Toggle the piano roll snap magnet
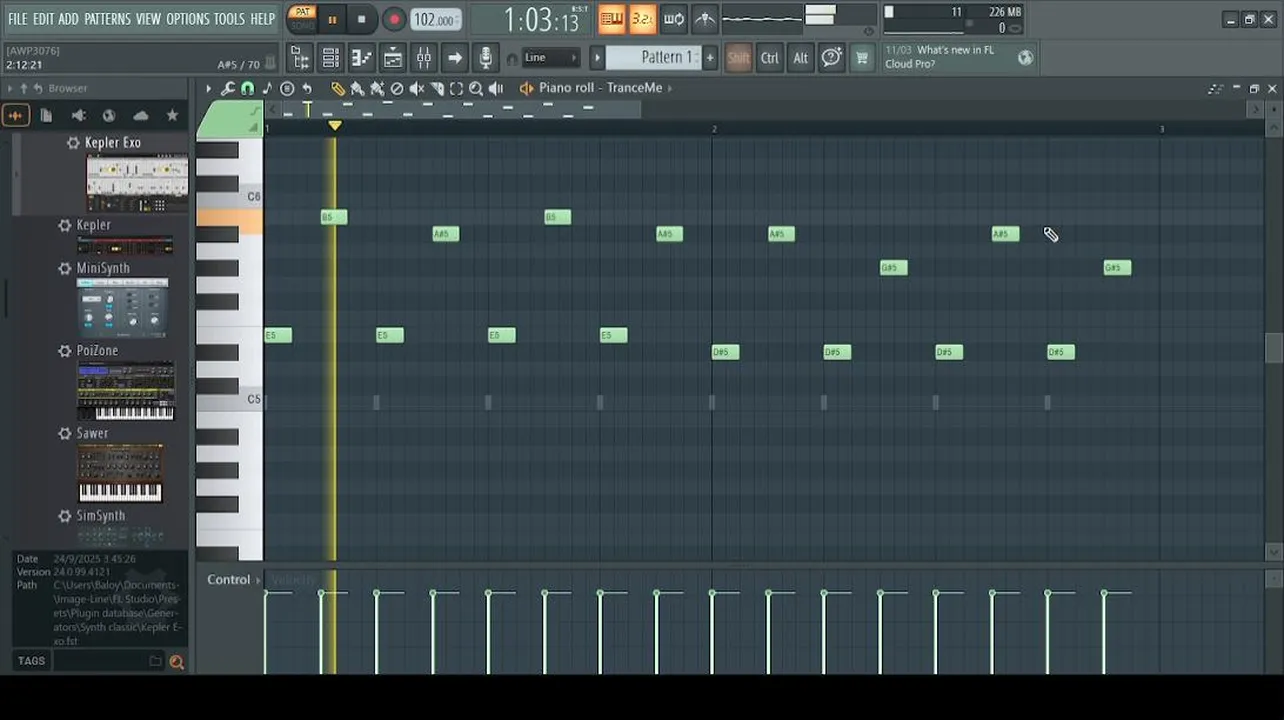 pyautogui.click(x=247, y=88)
